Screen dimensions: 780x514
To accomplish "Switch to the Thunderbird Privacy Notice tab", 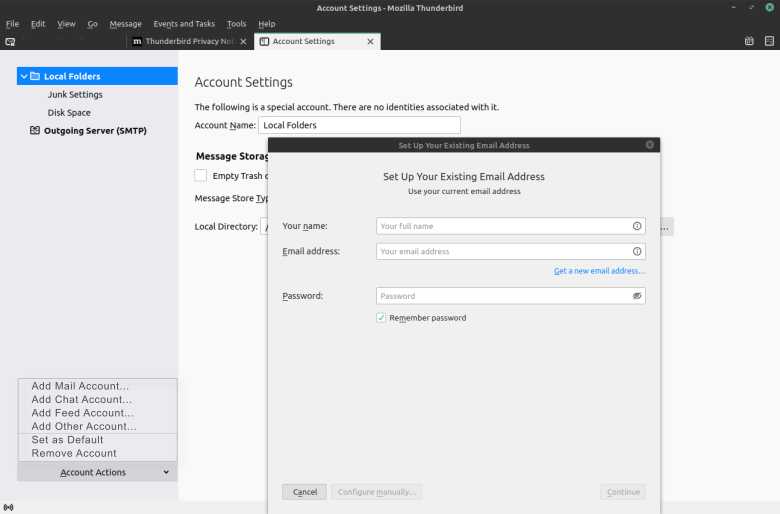I will pyautogui.click(x=189, y=41).
